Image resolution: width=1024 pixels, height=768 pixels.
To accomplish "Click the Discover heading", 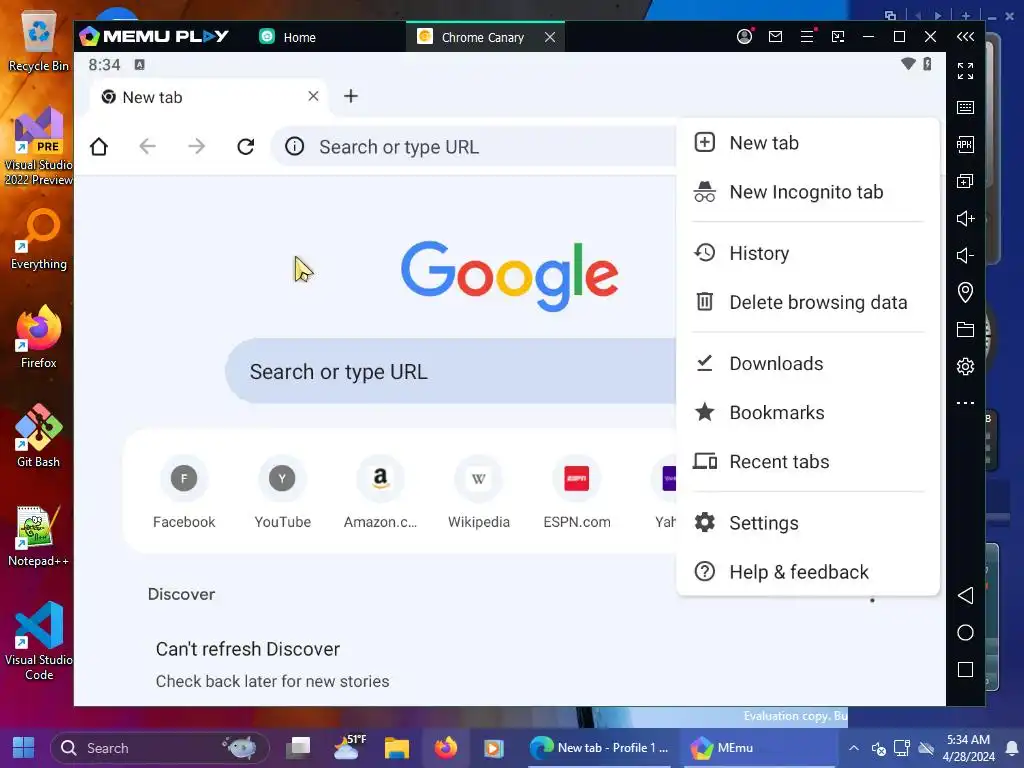I will click(182, 594).
